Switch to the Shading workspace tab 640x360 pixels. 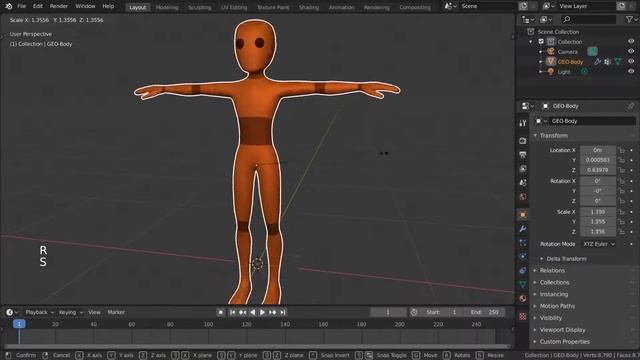point(309,7)
